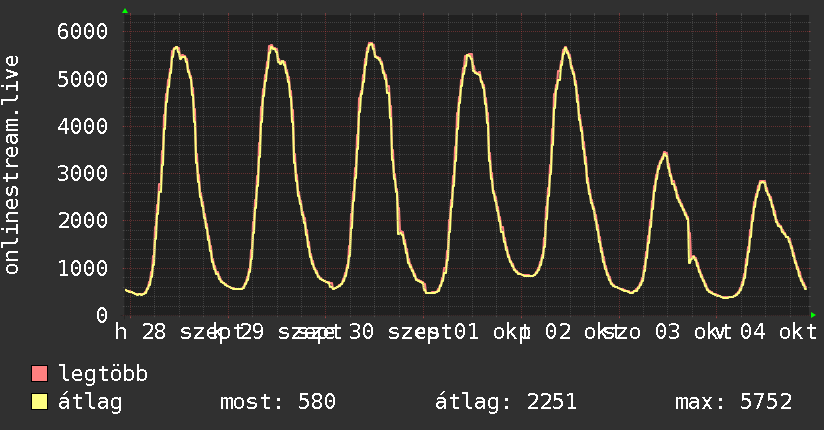Viewport: 824px width, 430px height.
Task: Click the yellow átlag legend swatch
Action: [x=39, y=401]
